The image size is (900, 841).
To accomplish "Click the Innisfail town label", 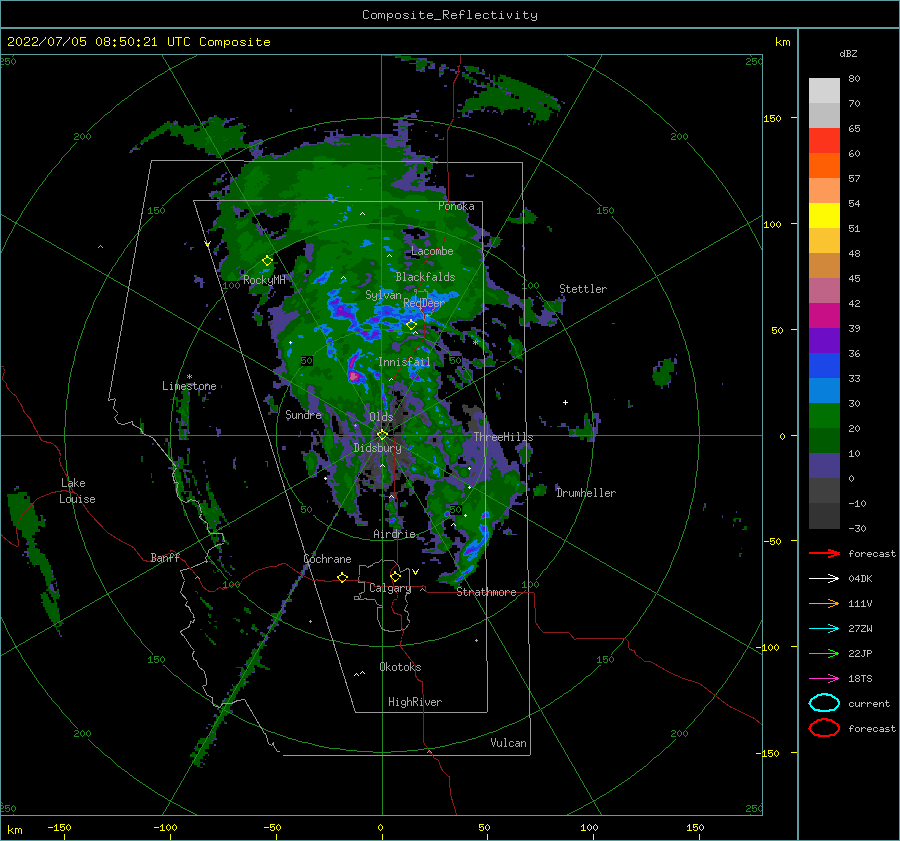I will point(404,362).
